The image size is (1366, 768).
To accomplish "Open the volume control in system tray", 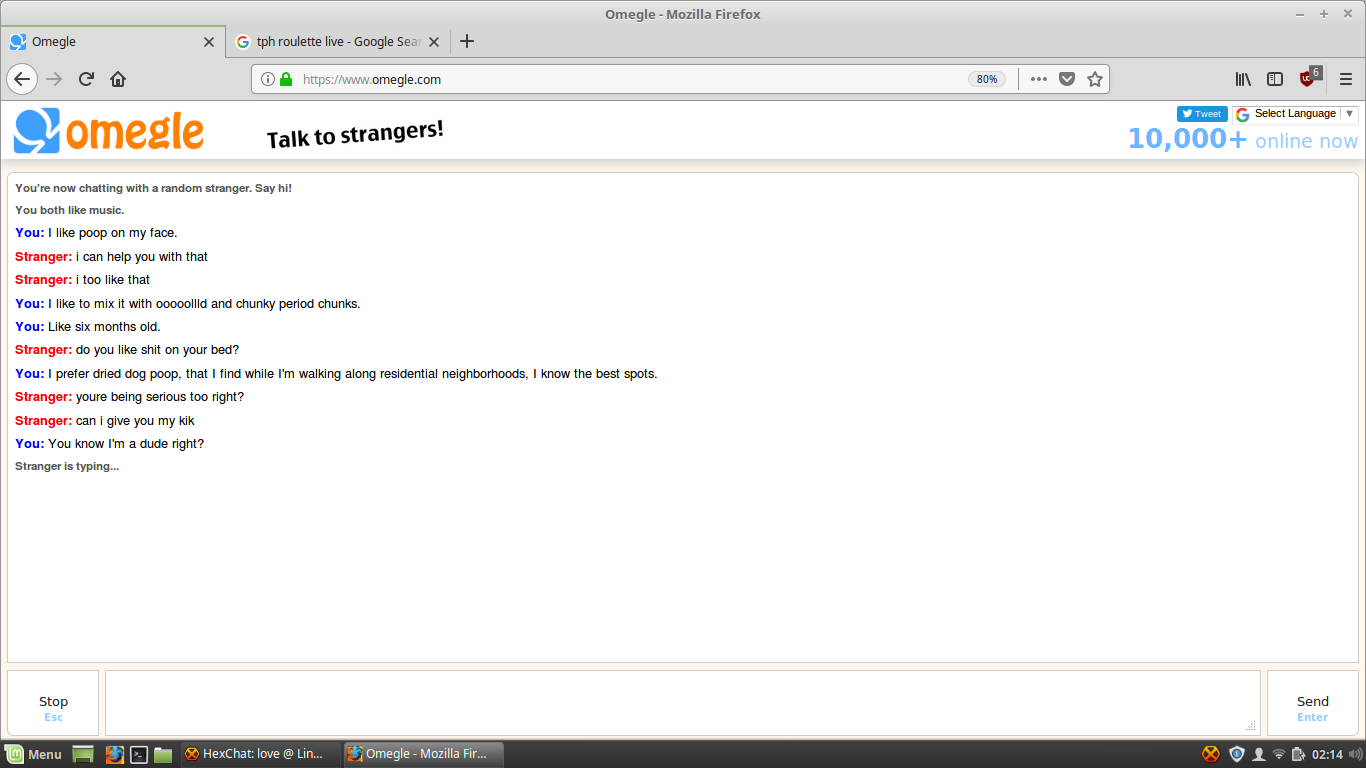I will pyautogui.click(x=1355, y=754).
